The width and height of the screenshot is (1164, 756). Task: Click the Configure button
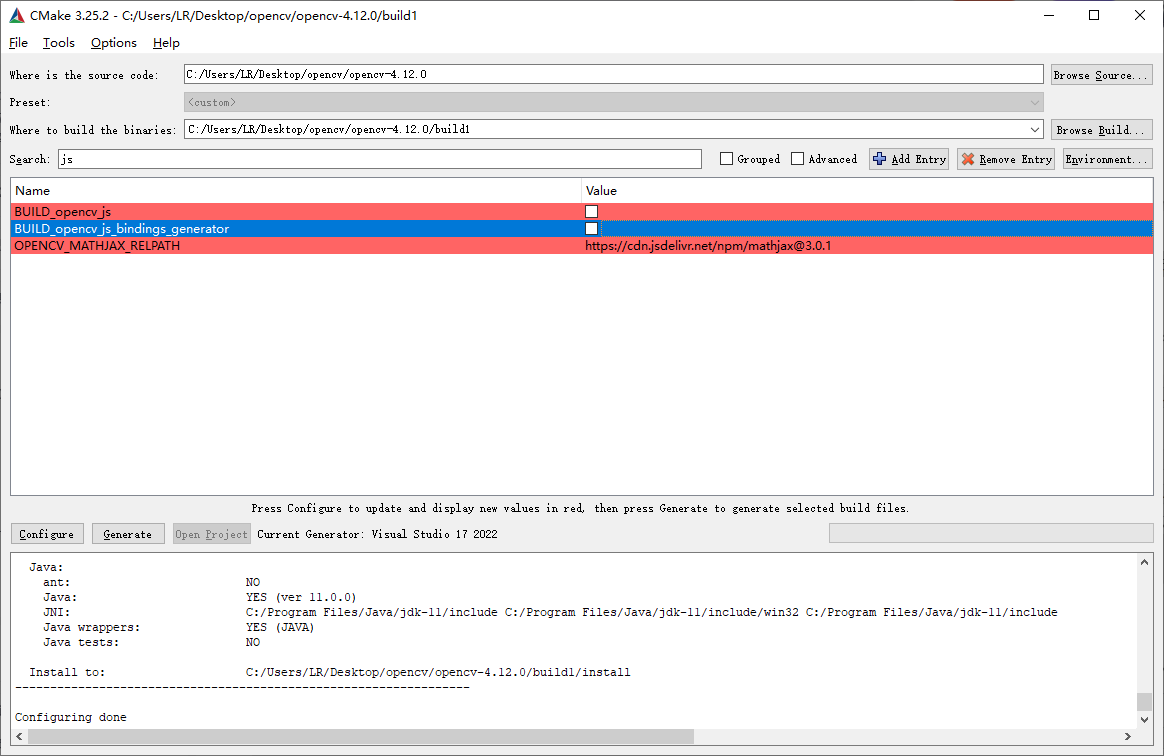(x=47, y=534)
